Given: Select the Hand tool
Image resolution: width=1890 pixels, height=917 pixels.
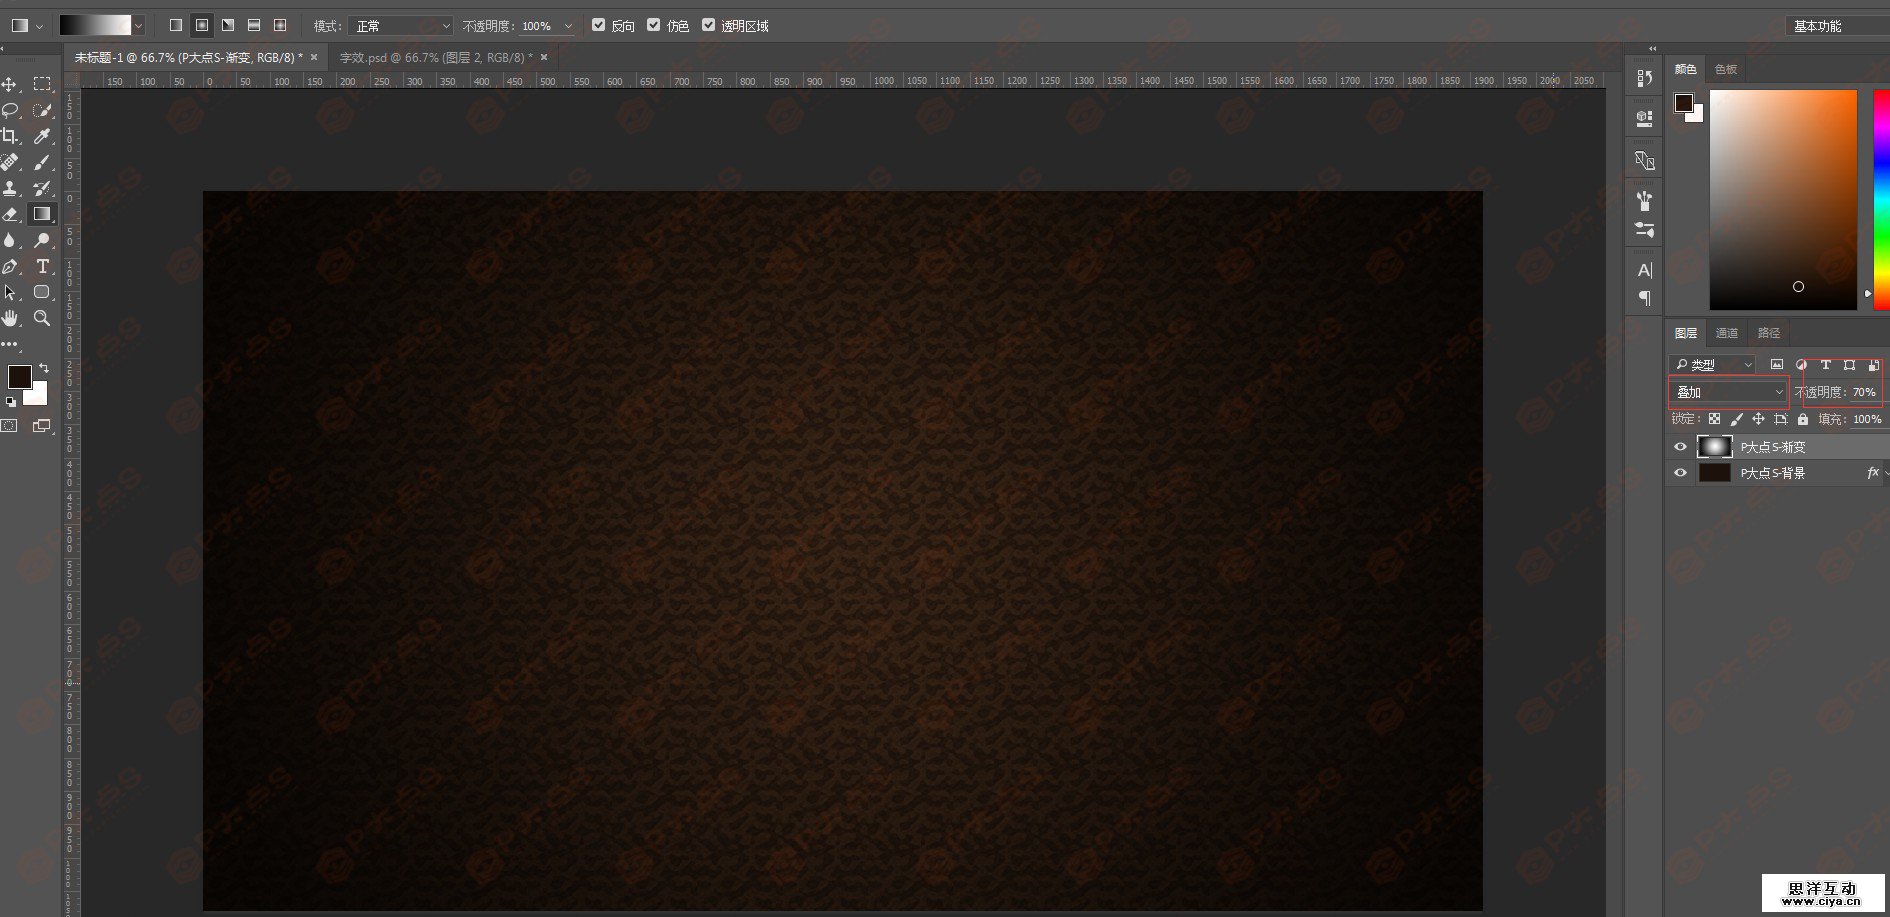Looking at the screenshot, I should point(10,318).
